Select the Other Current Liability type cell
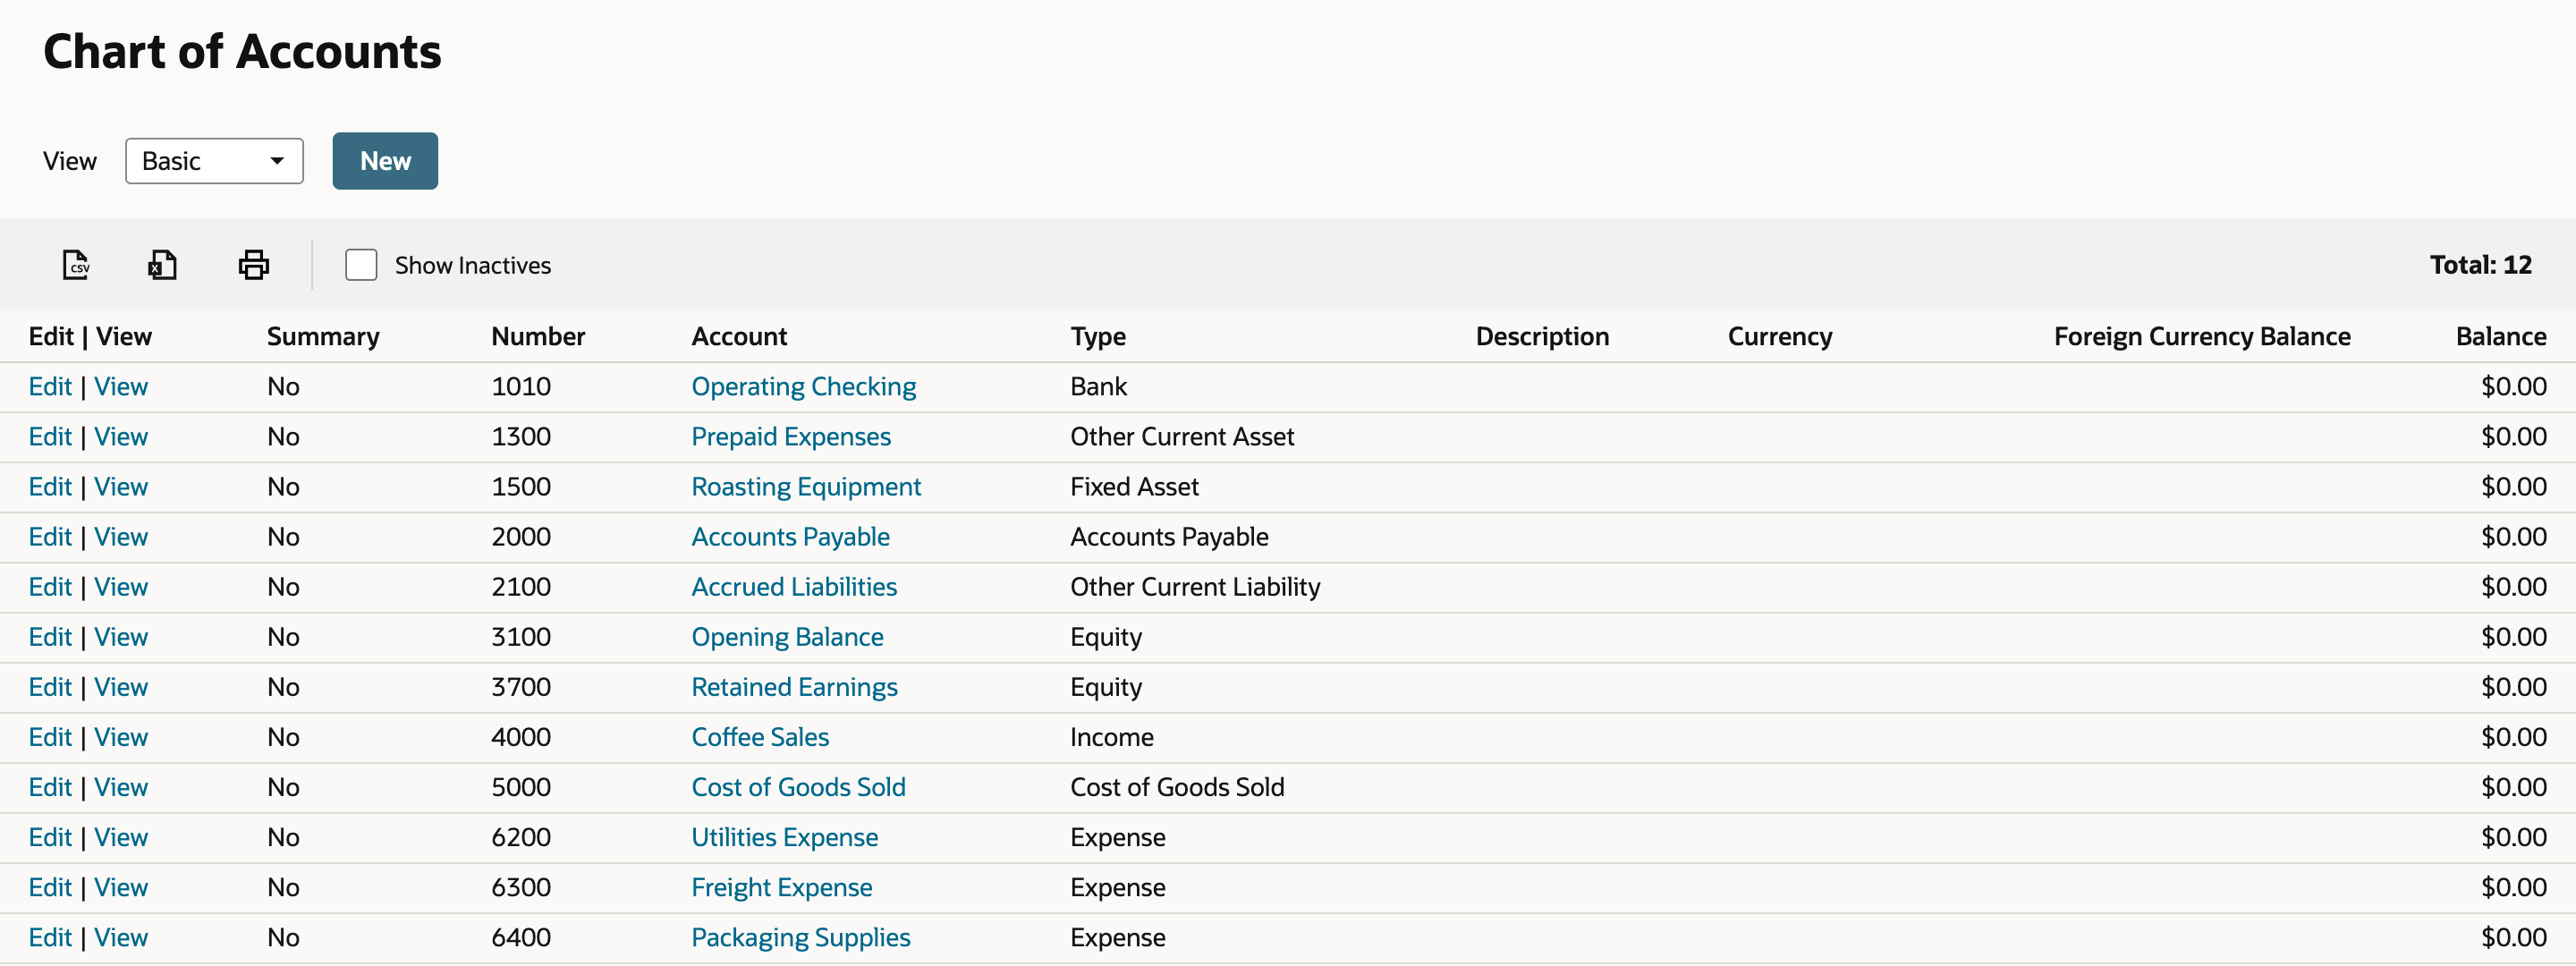Screen dimensions: 2576x966 tap(1195, 587)
